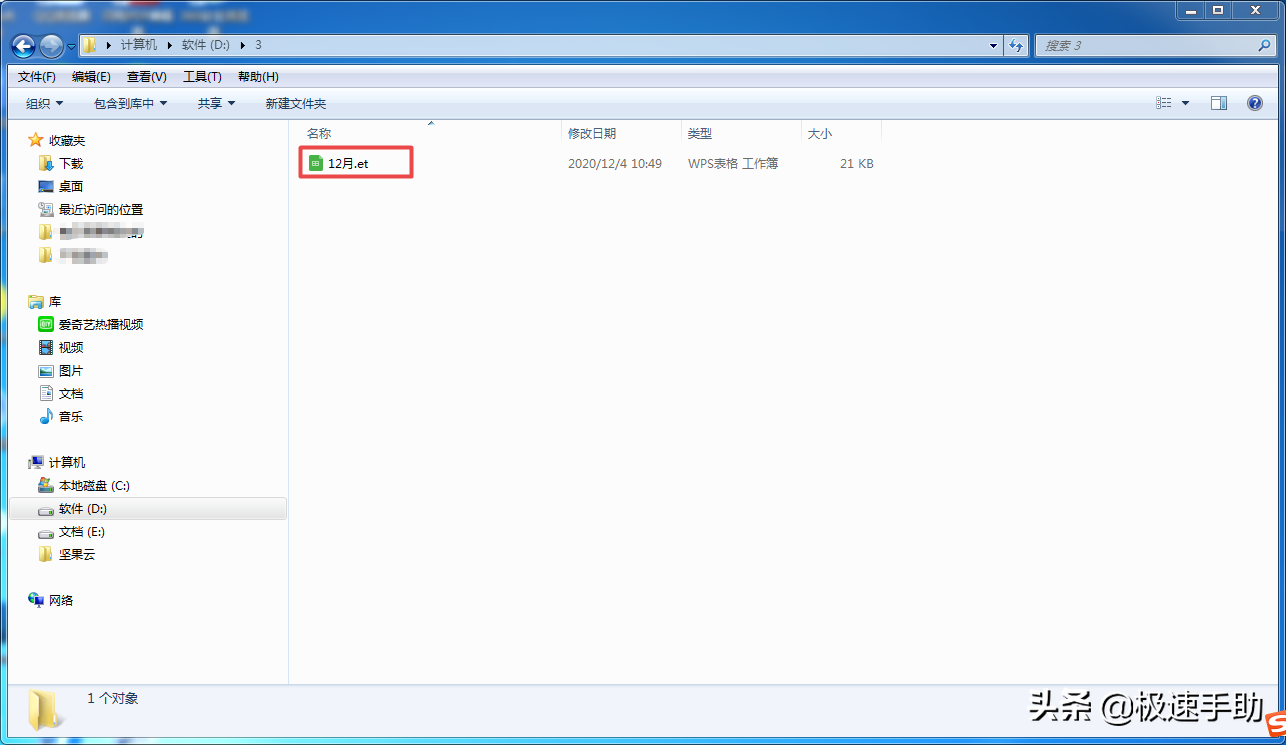Open the 组织 dropdown menu
1286x745 pixels.
[x=44, y=103]
